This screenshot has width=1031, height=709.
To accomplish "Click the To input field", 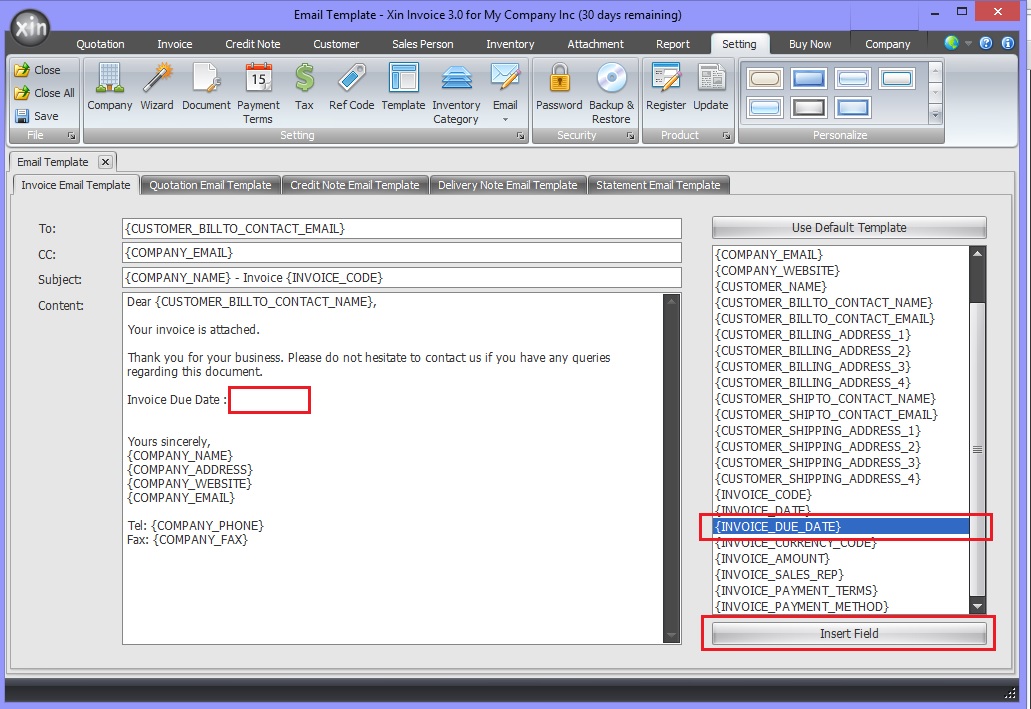I will 402,229.
